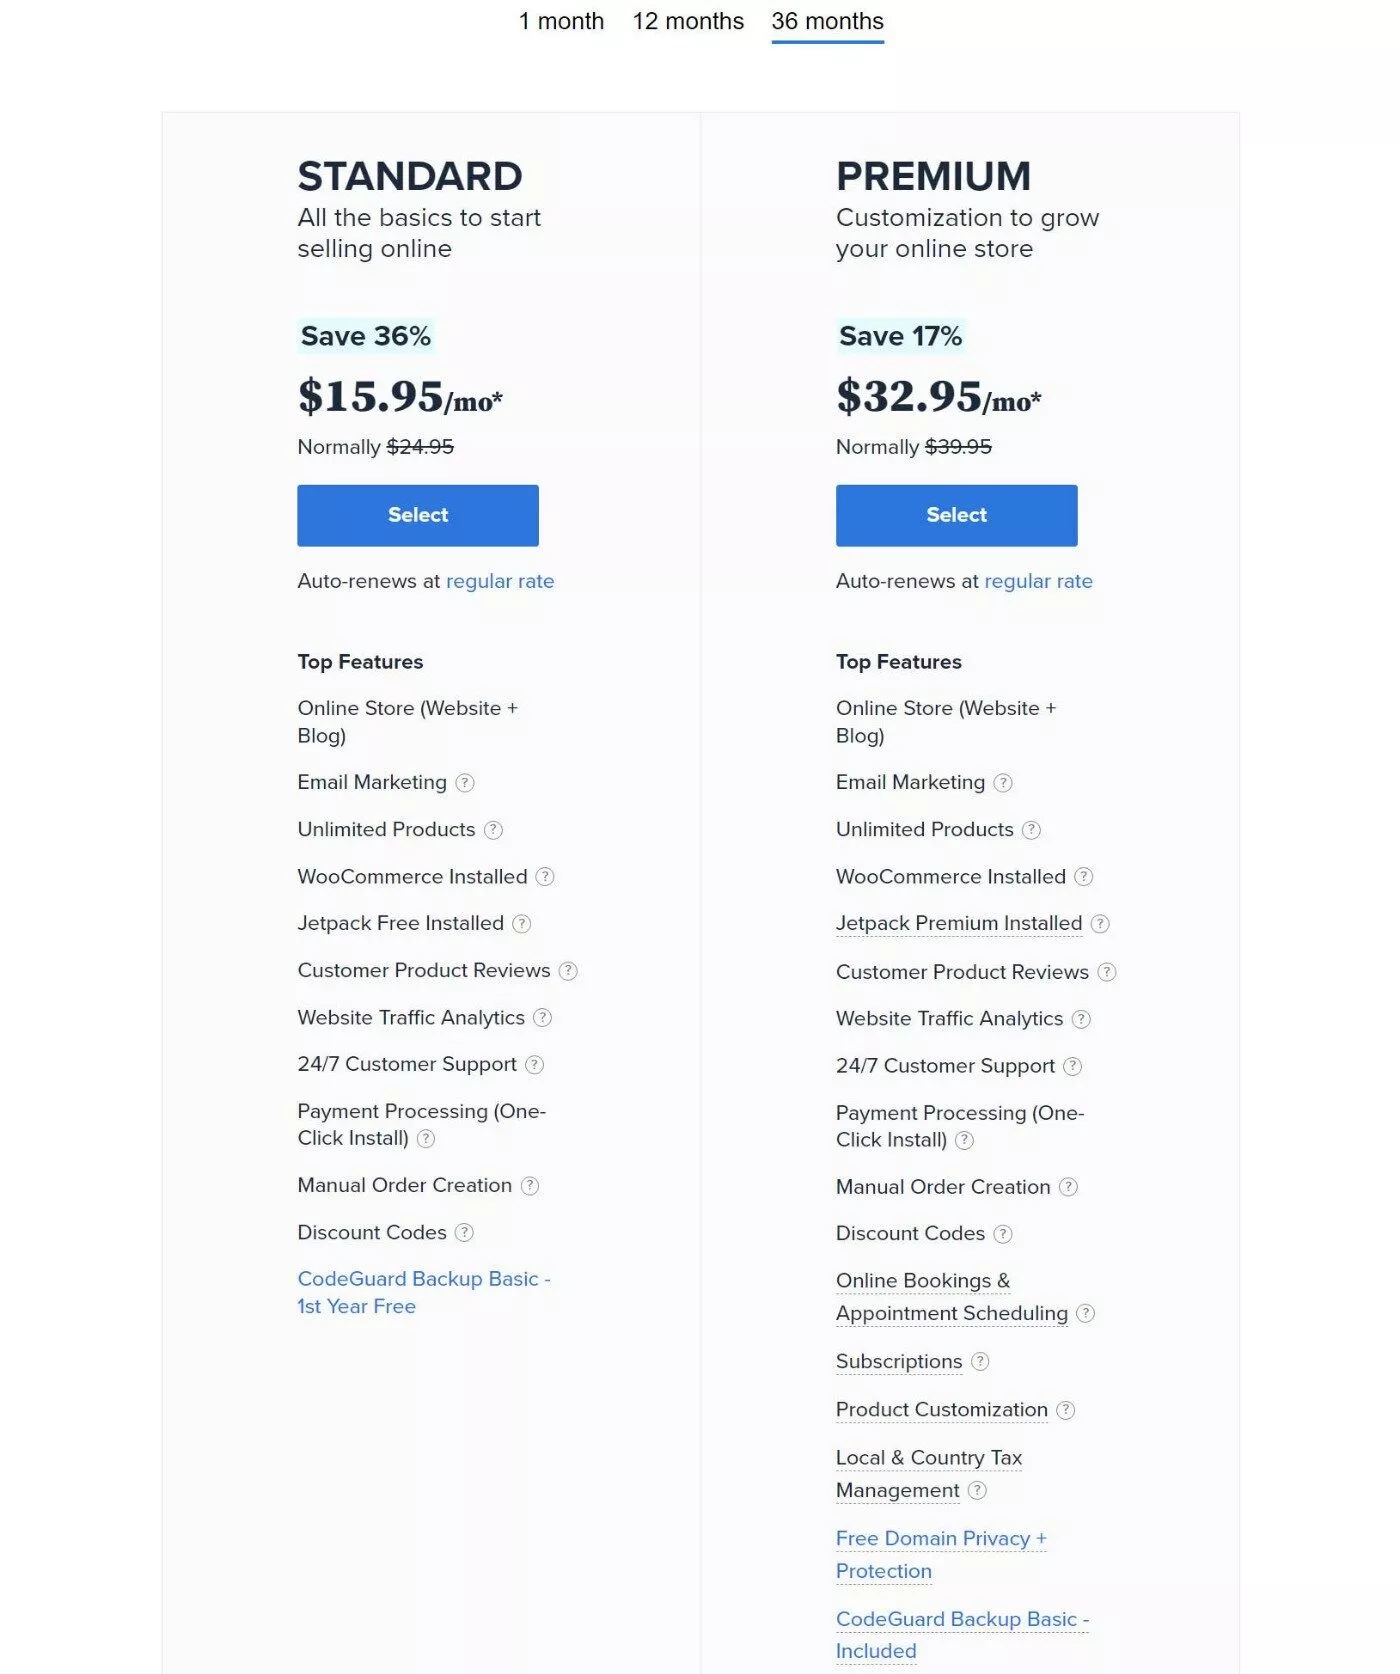Click help icon next to Subscriptions
Viewport: 1400px width, 1674px height.
pos(980,1362)
